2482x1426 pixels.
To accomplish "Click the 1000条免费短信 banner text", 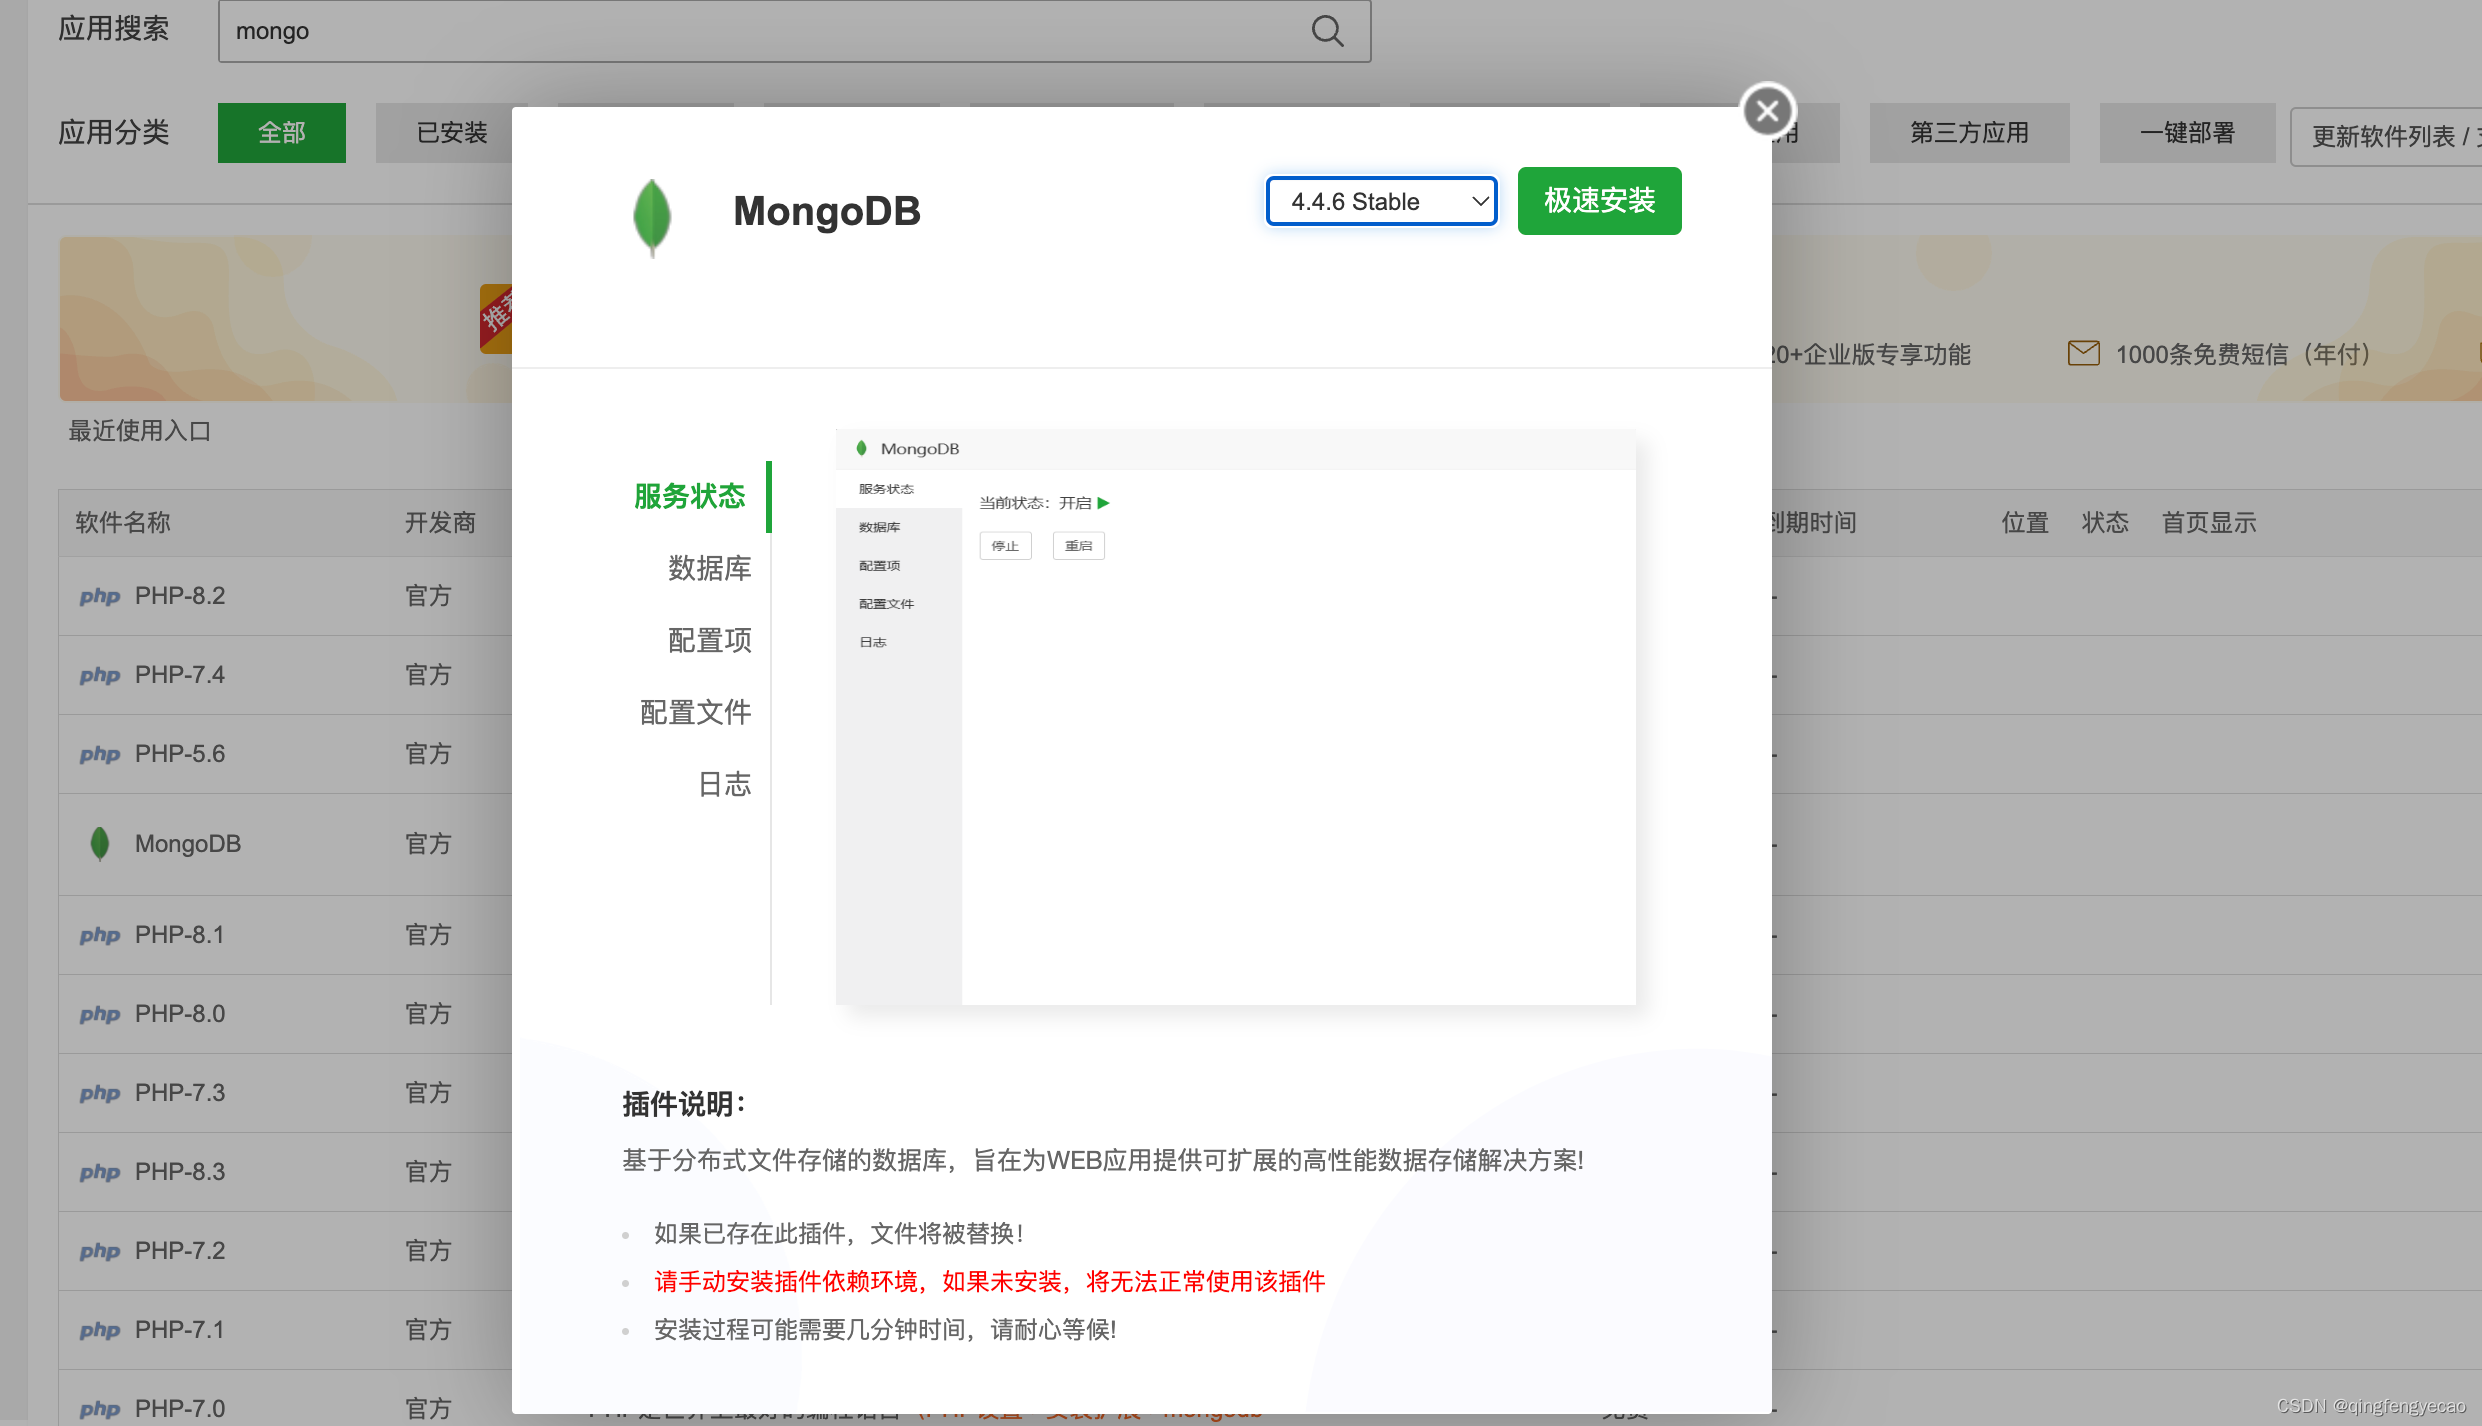I will point(2244,354).
